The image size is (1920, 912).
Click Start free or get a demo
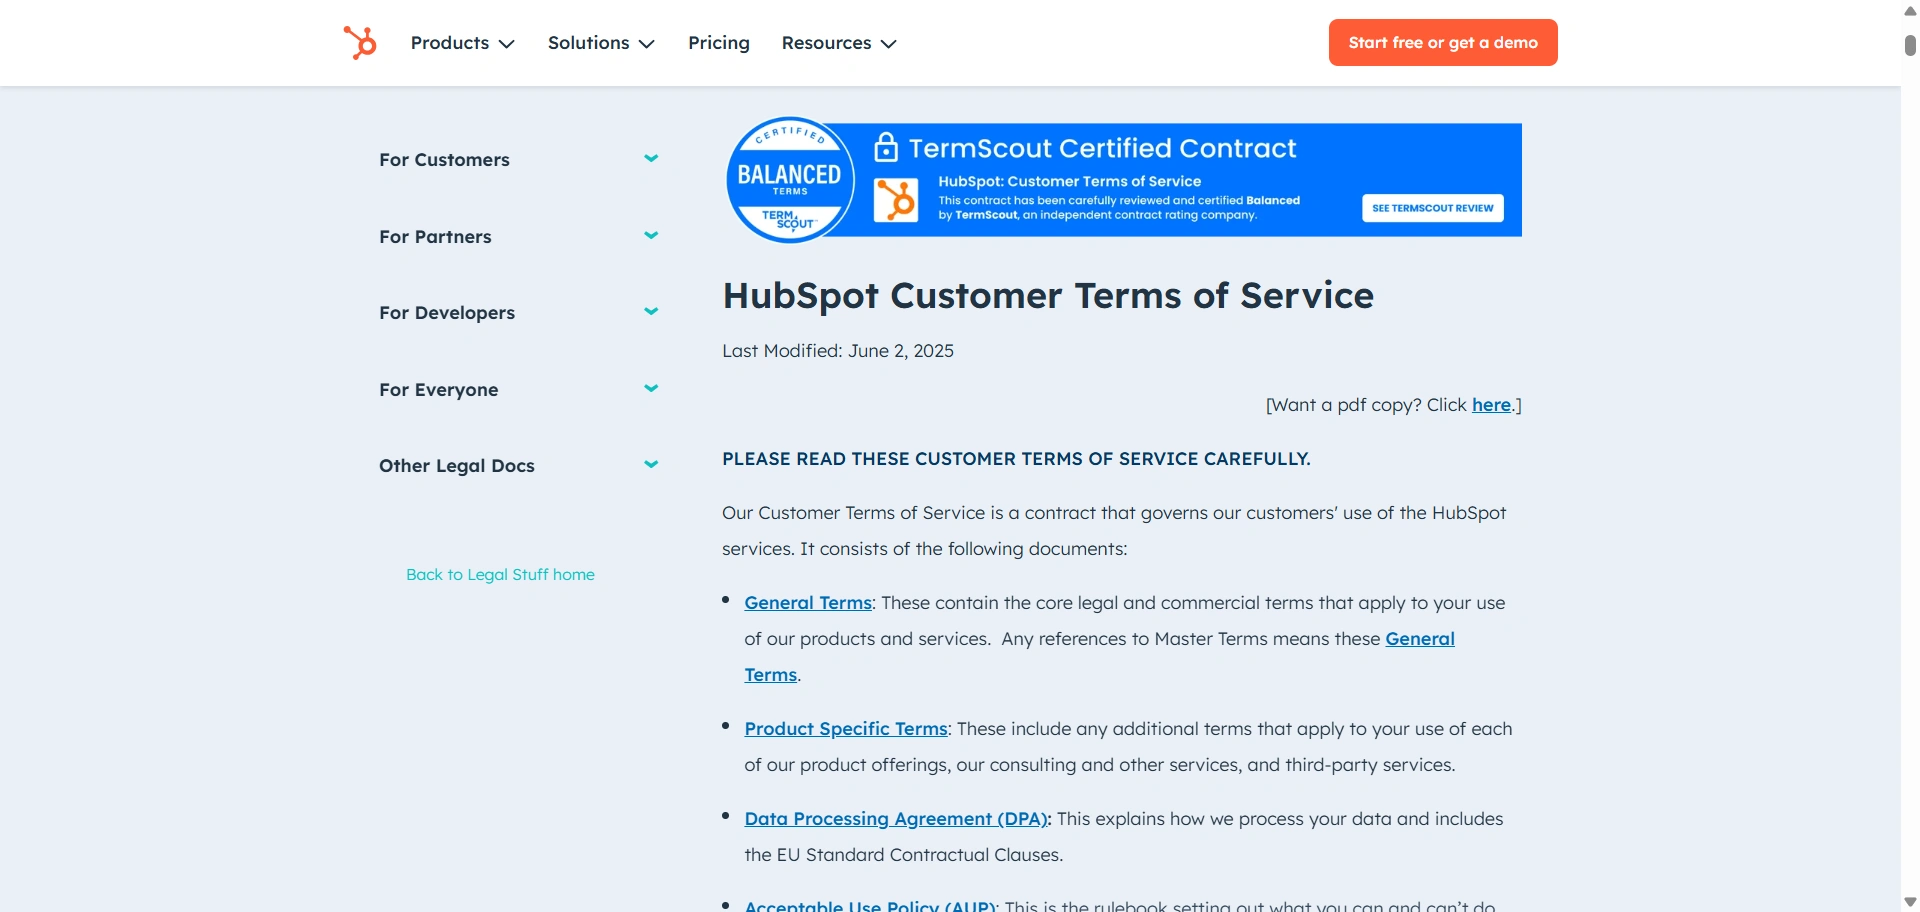[1442, 43]
